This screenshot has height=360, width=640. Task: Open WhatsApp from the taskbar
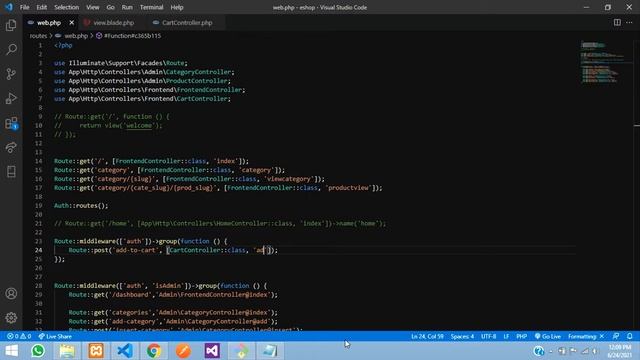[38, 351]
